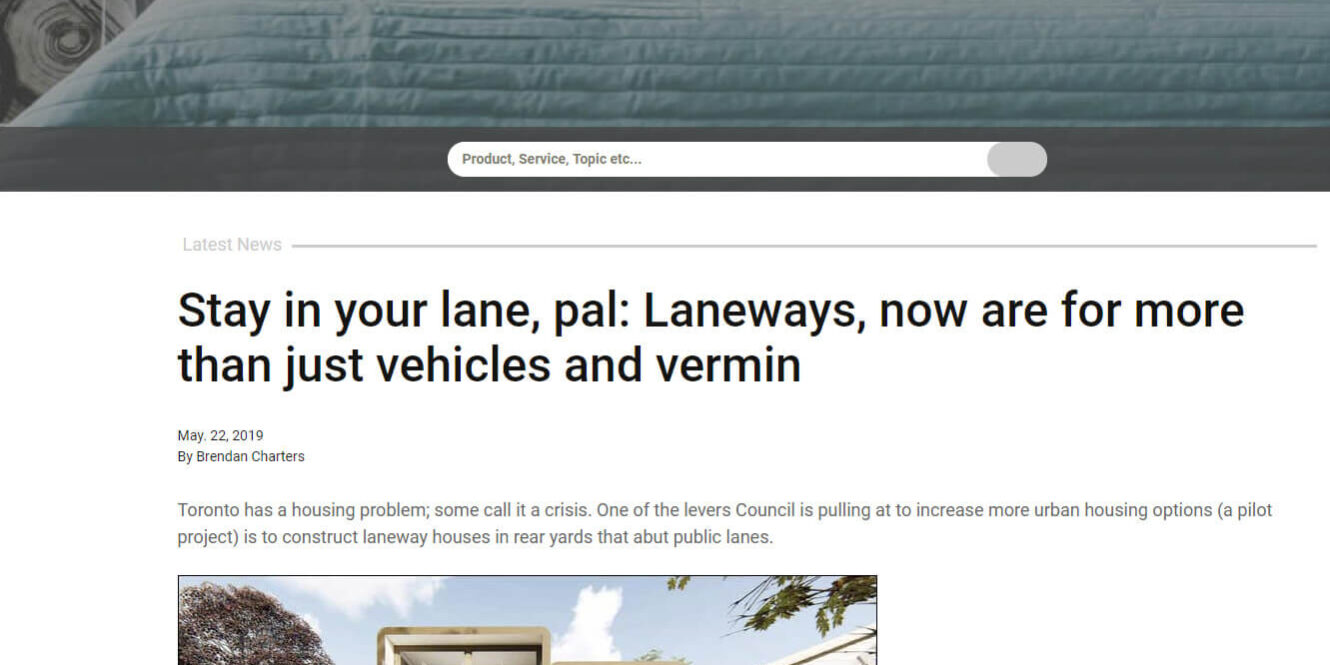This screenshot has height=665, width=1330.
Task: Click the 'Stay in your lane, pal' headline
Action: click(711, 338)
